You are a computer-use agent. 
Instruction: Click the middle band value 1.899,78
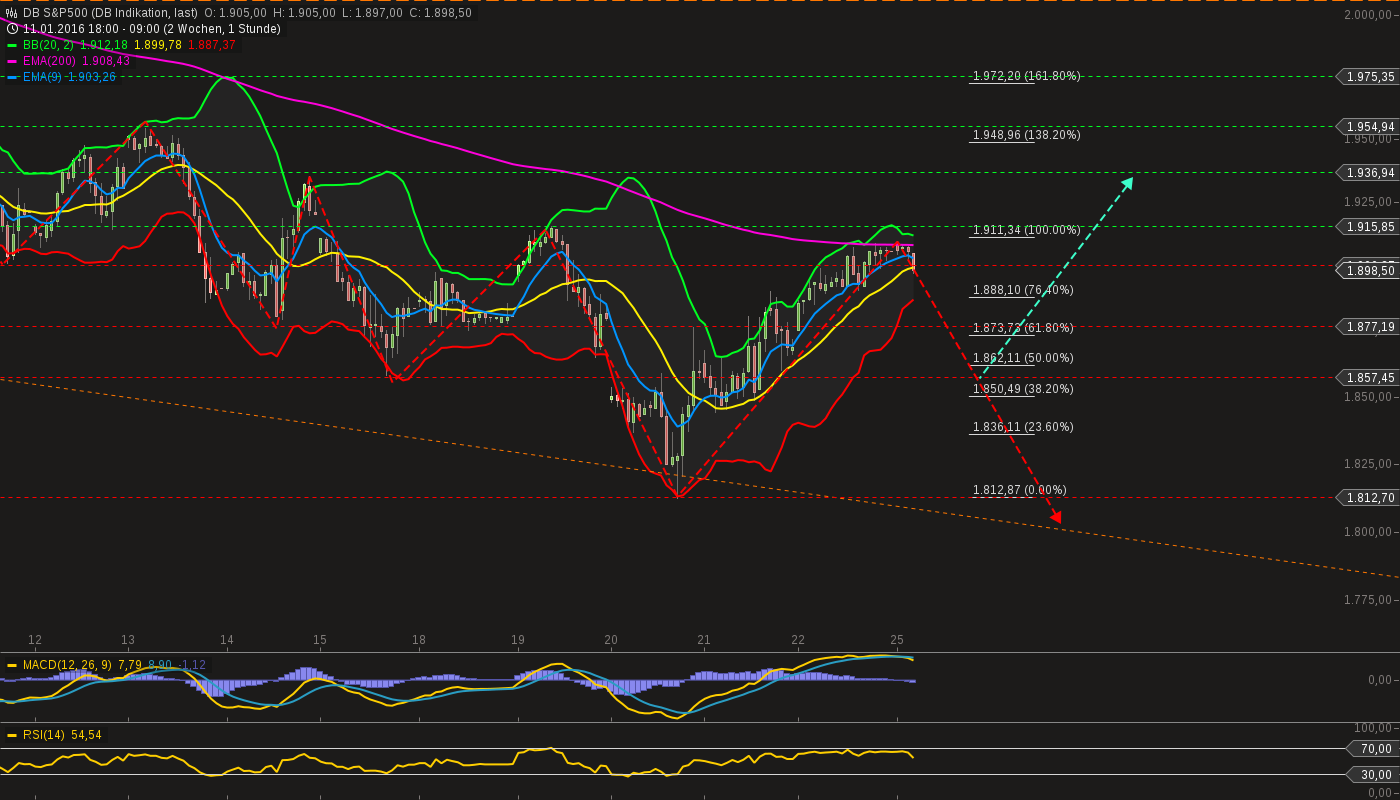(x=158, y=45)
